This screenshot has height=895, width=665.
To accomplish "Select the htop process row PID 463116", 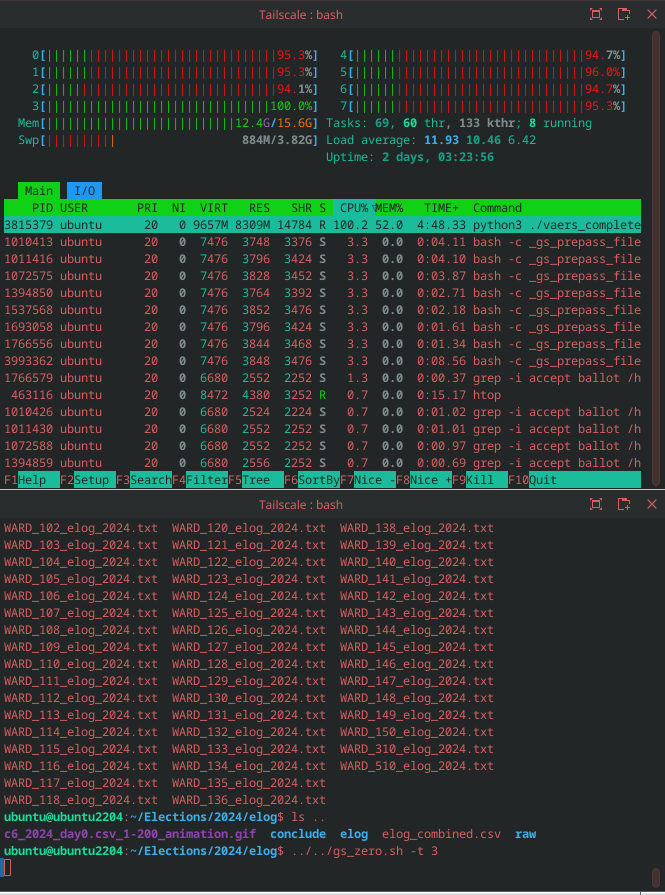I will tap(322, 395).
